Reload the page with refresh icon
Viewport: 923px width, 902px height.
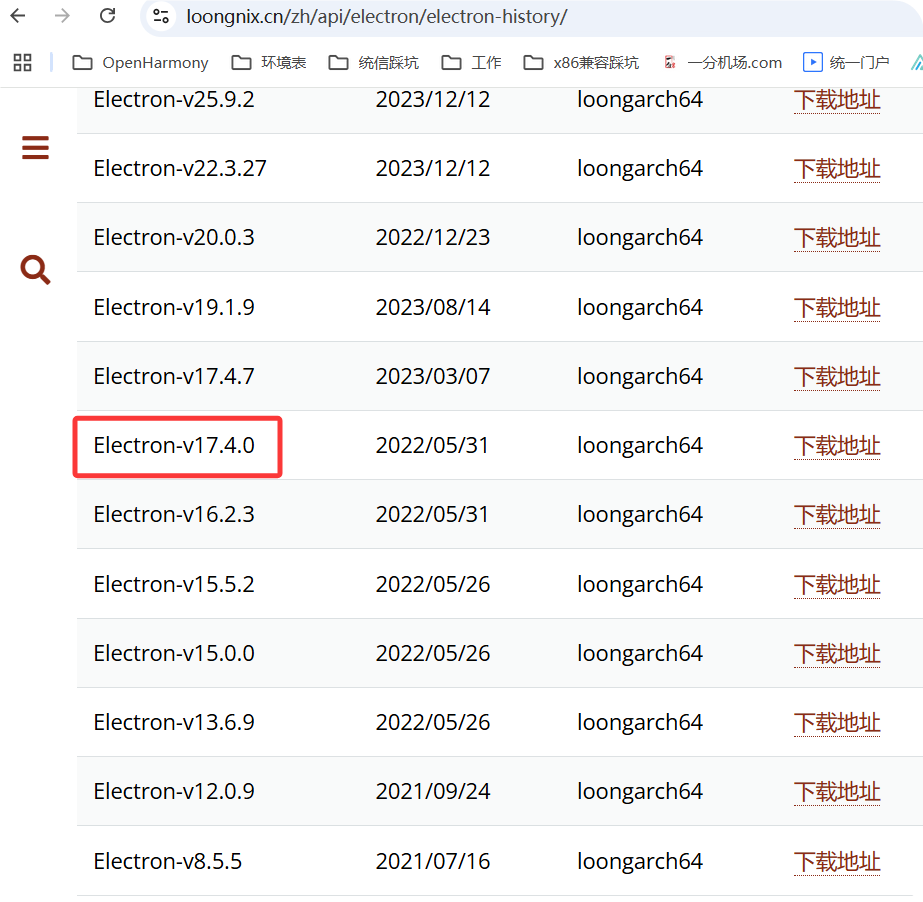click(x=107, y=15)
